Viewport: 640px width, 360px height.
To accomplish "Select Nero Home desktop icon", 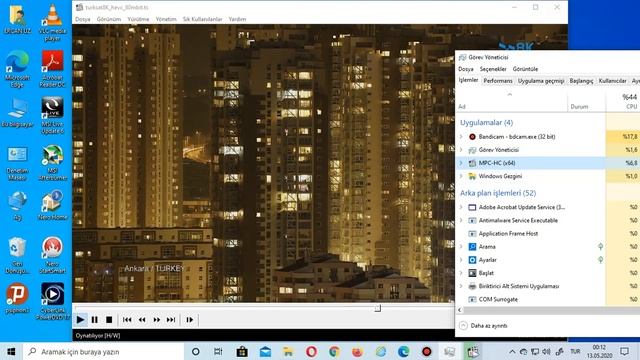I will pyautogui.click(x=53, y=206).
